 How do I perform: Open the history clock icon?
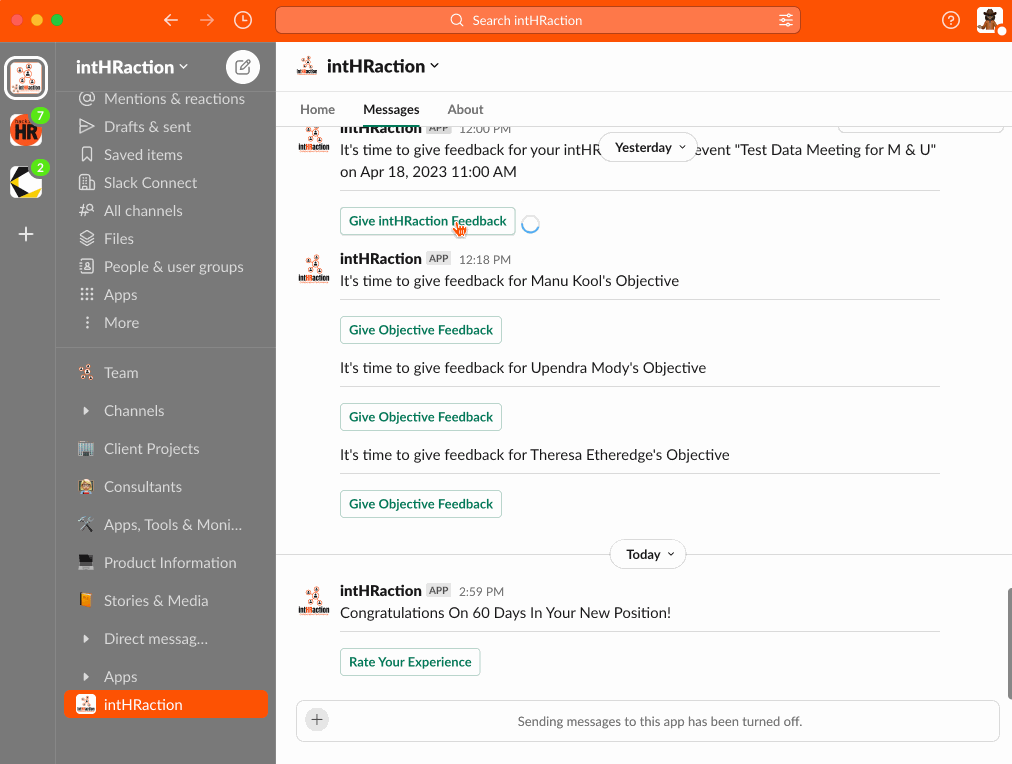pyautogui.click(x=243, y=20)
